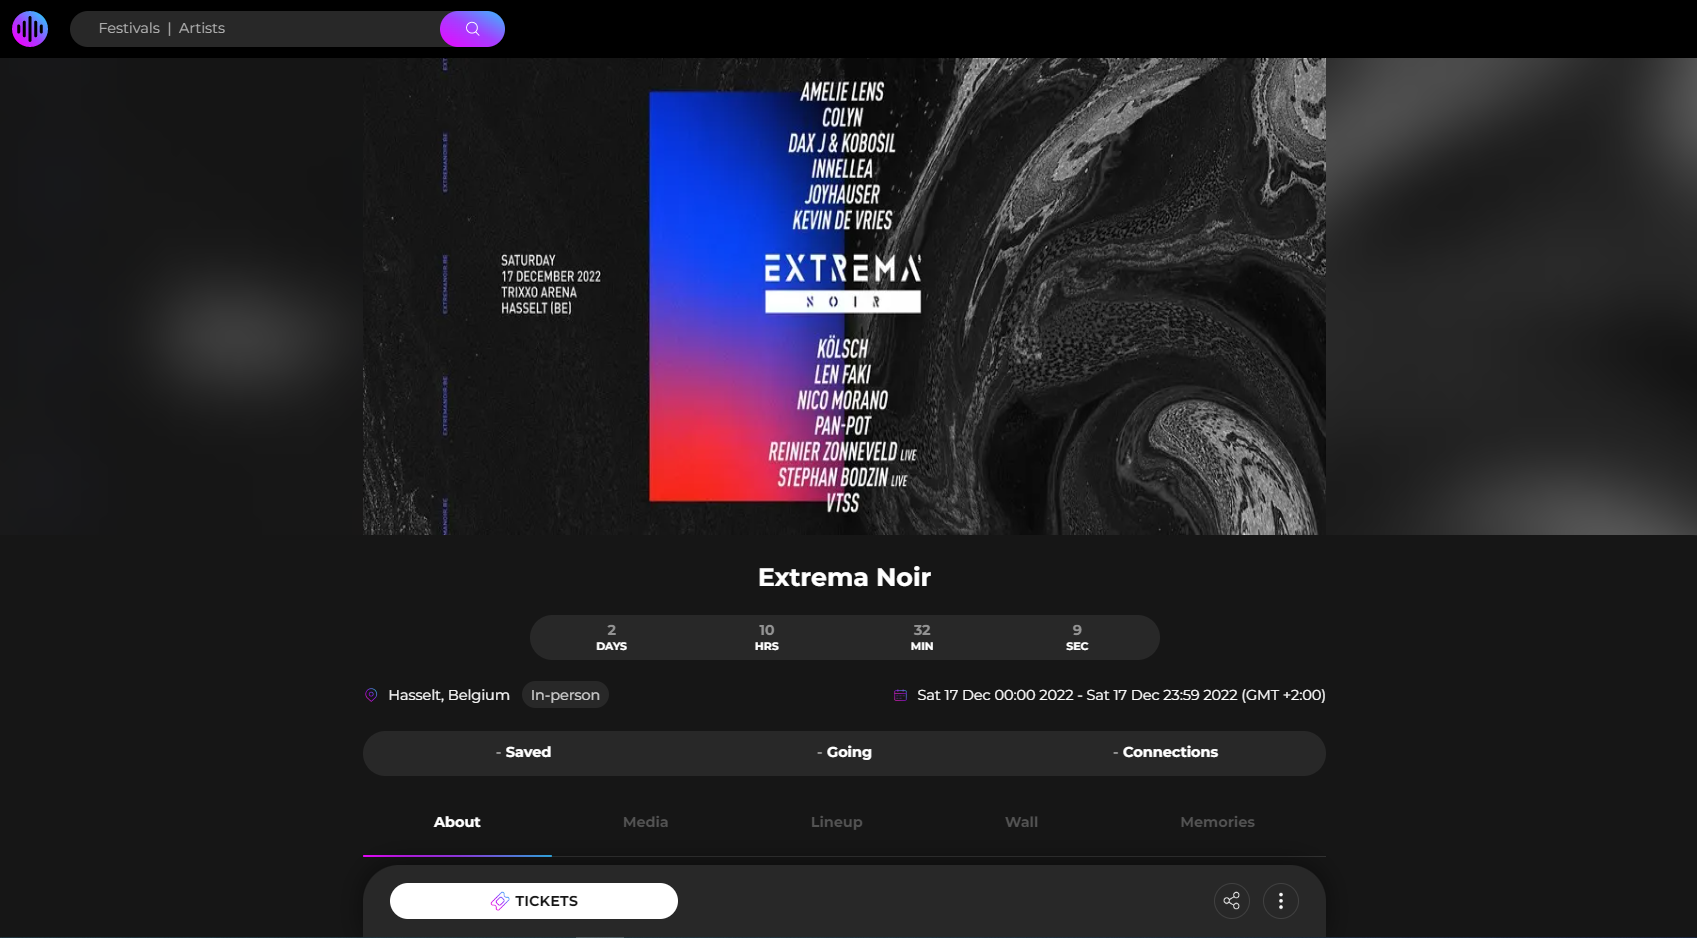Open the share icon button
Viewport: 1697px width, 938px height.
(1232, 901)
